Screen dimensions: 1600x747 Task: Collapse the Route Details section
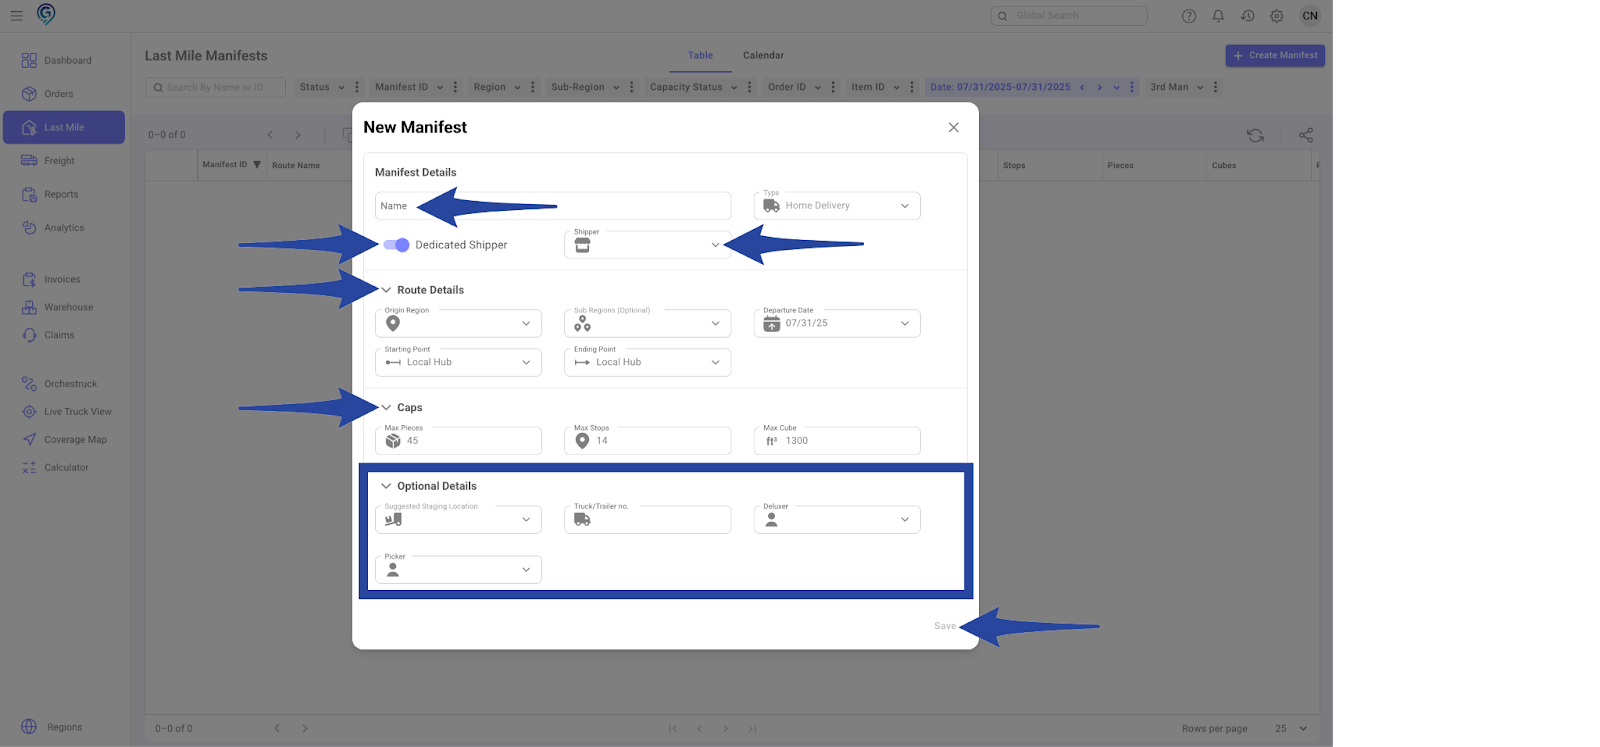[386, 290]
